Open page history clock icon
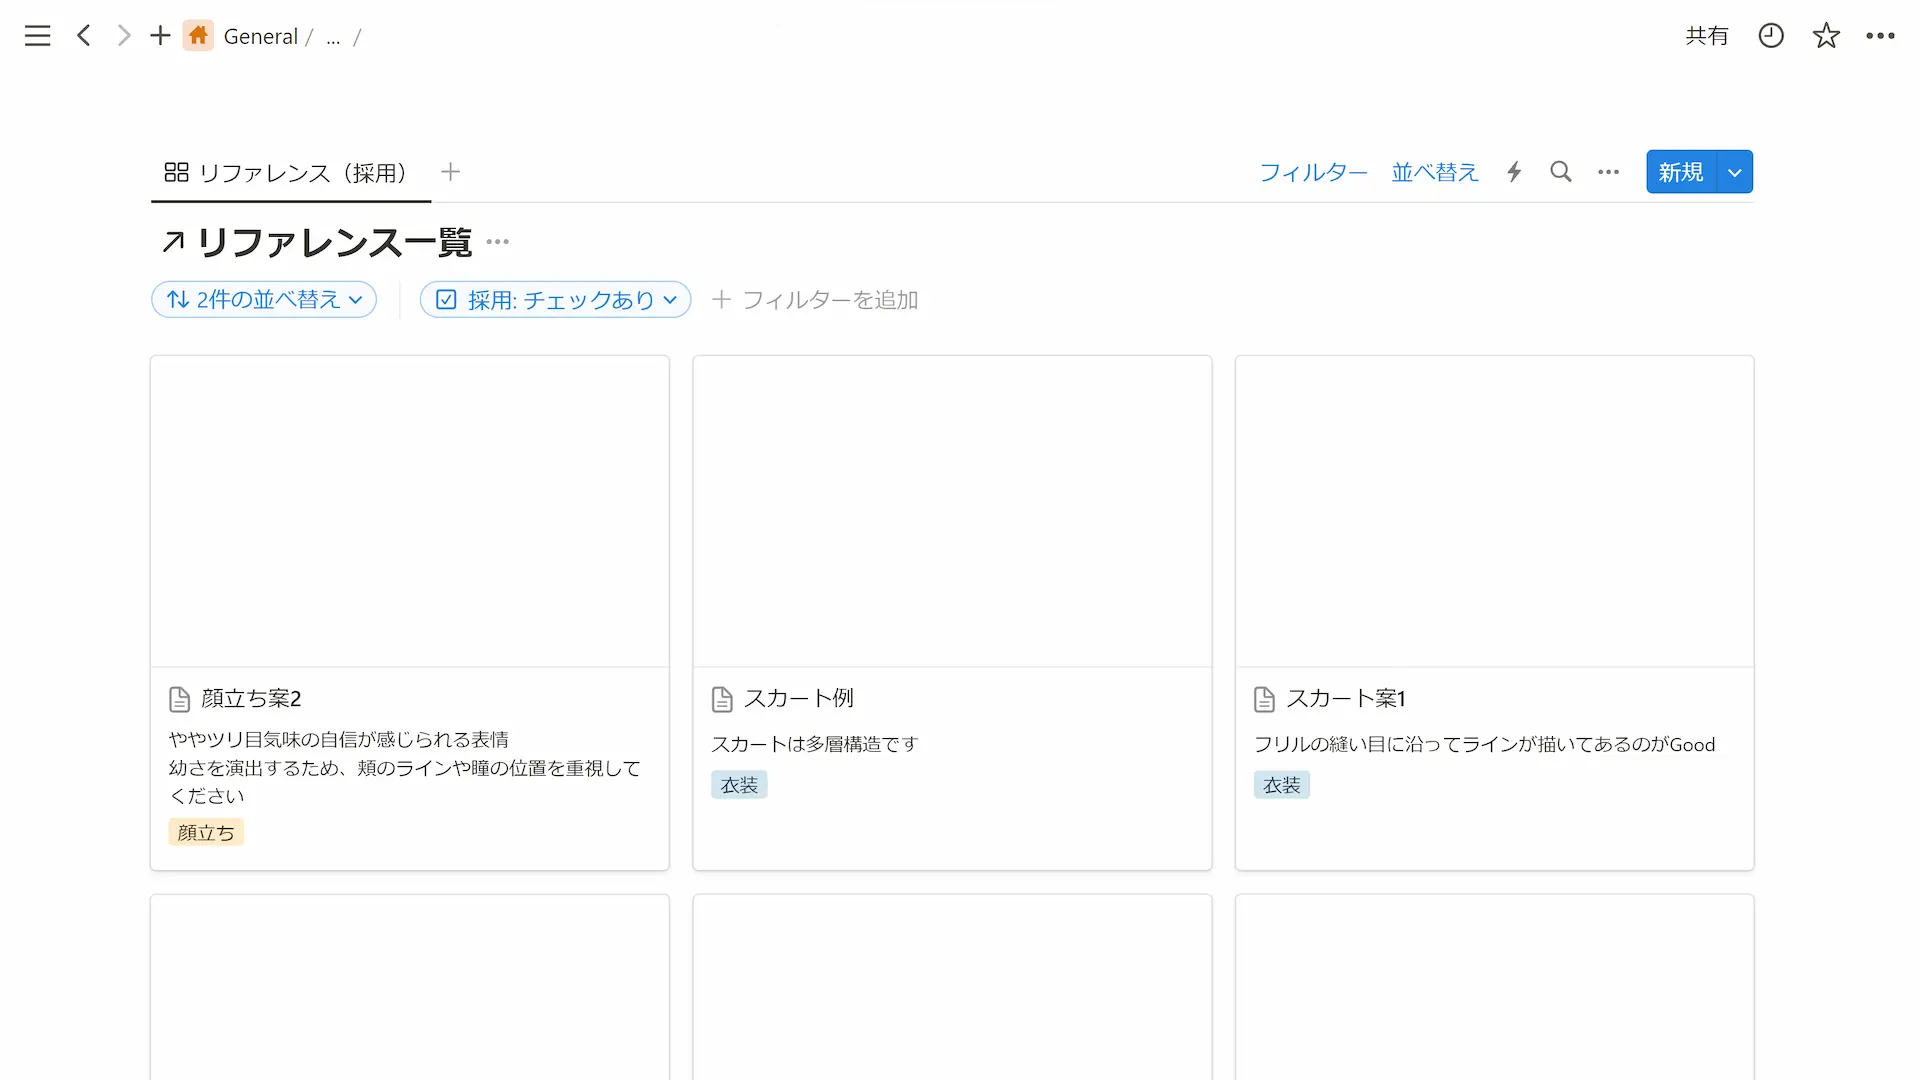Viewport: 1920px width, 1080px height. pyautogui.click(x=1771, y=36)
